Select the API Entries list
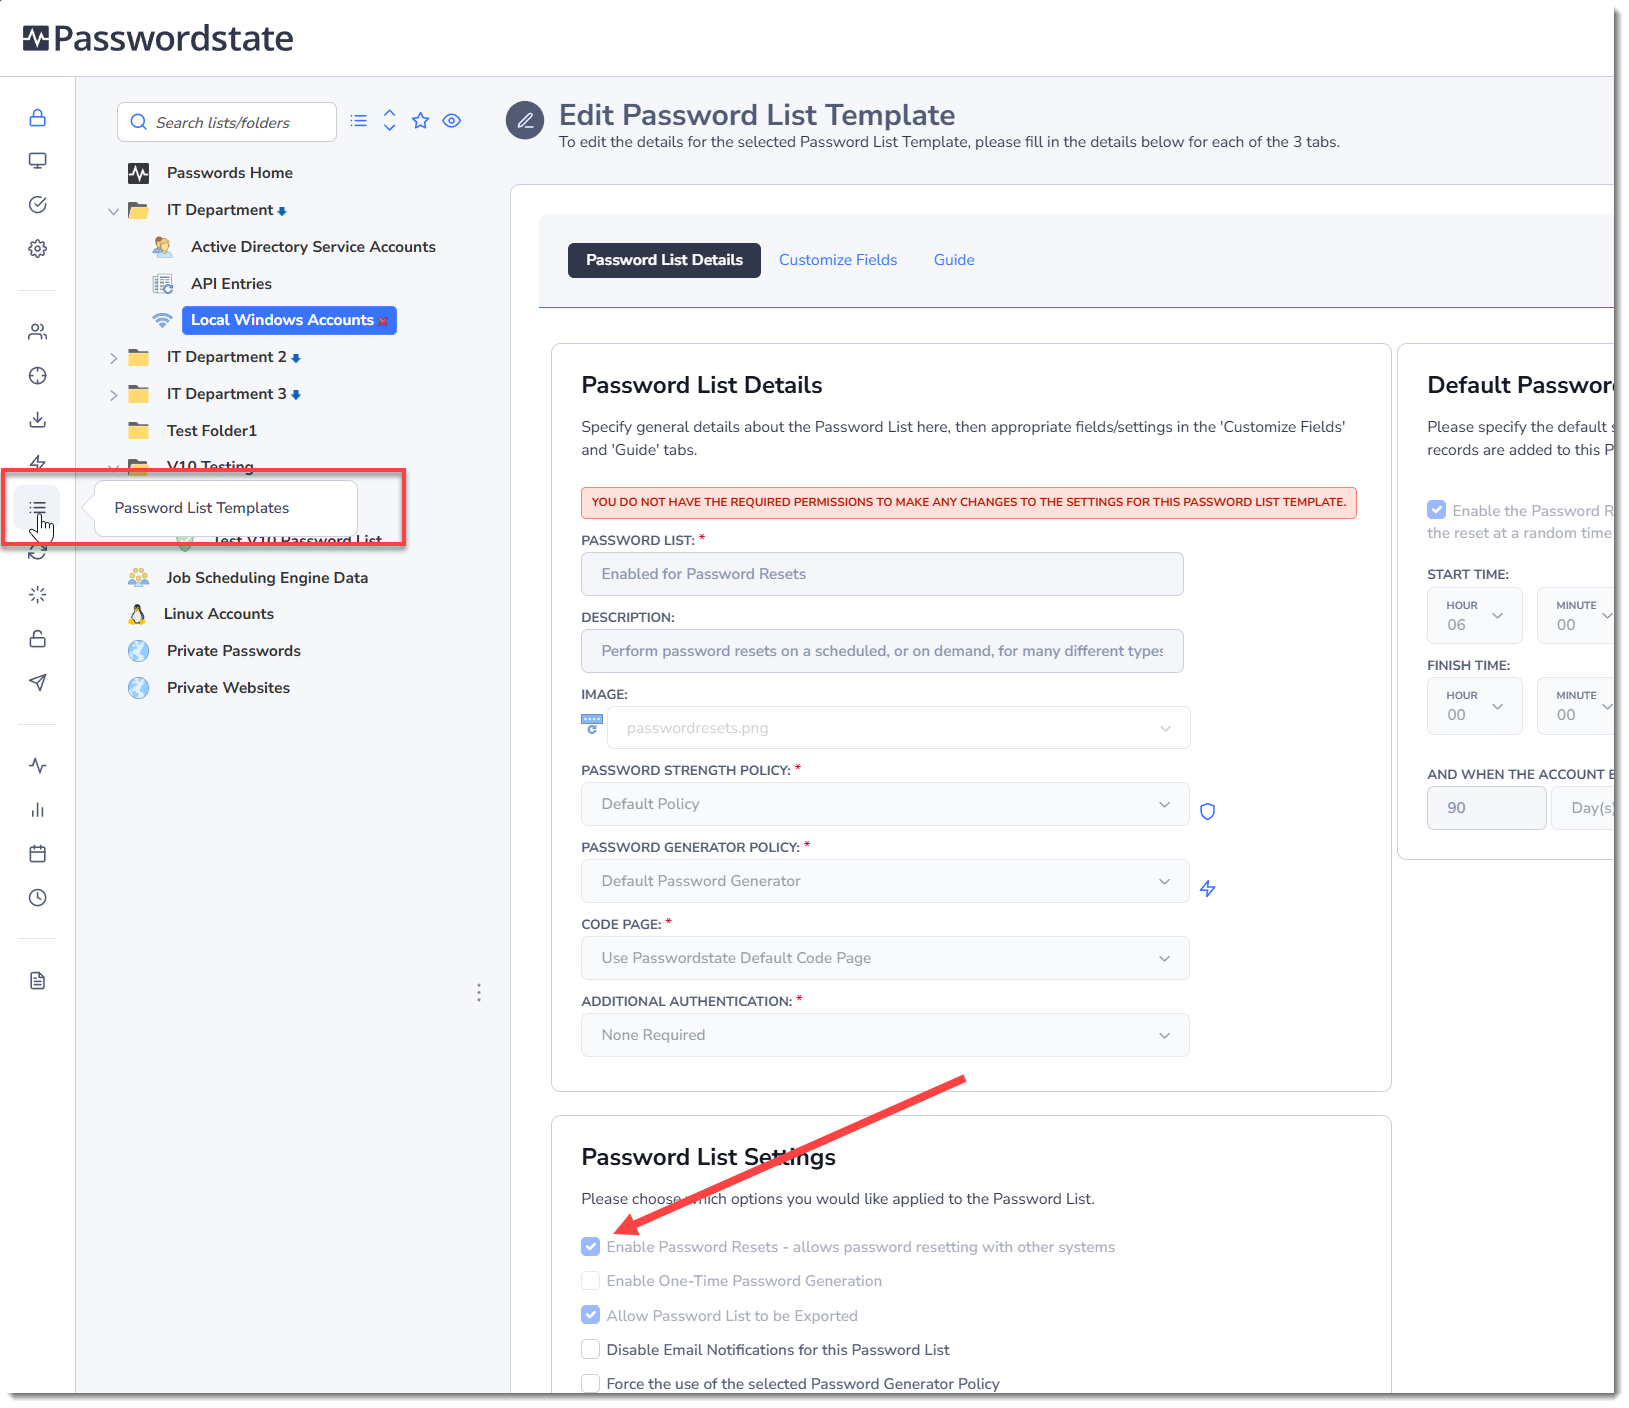1629x1408 pixels. pyautogui.click(x=231, y=284)
